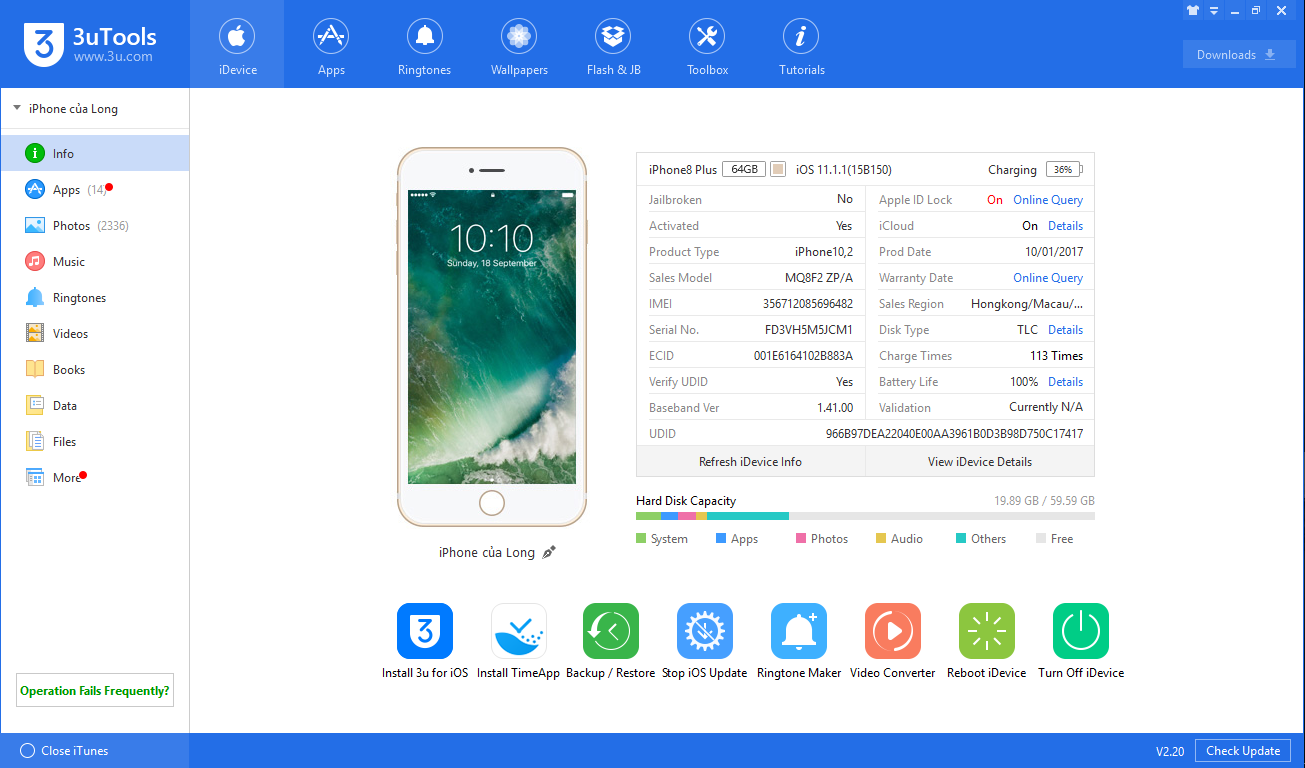Launch the Video Converter tool
Viewport: 1305px width, 768px height.
pos(892,631)
